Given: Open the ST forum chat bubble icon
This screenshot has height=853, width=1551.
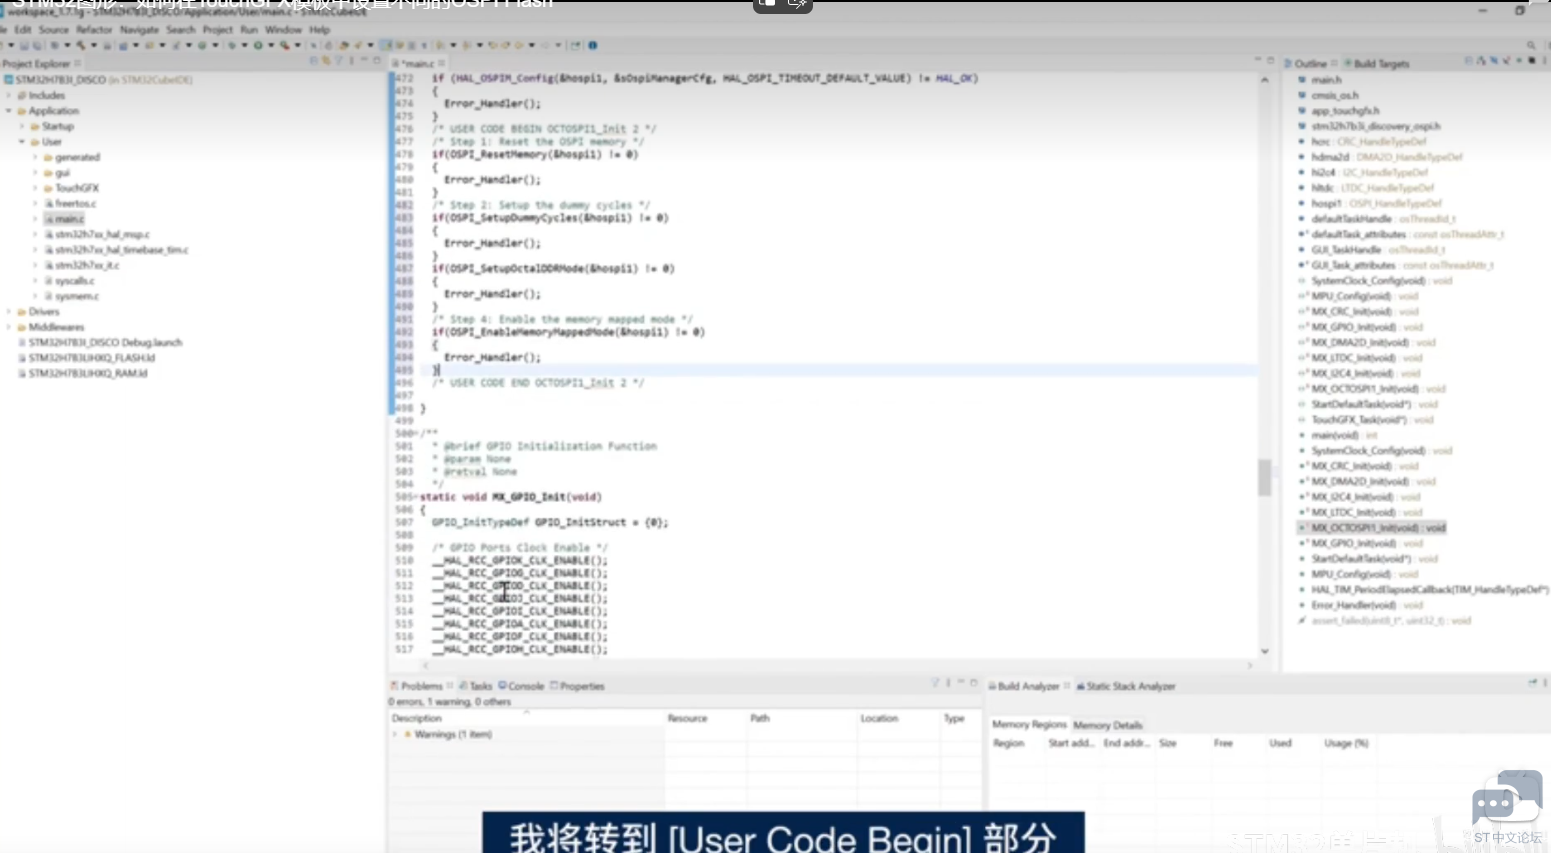Looking at the screenshot, I should [1507, 798].
